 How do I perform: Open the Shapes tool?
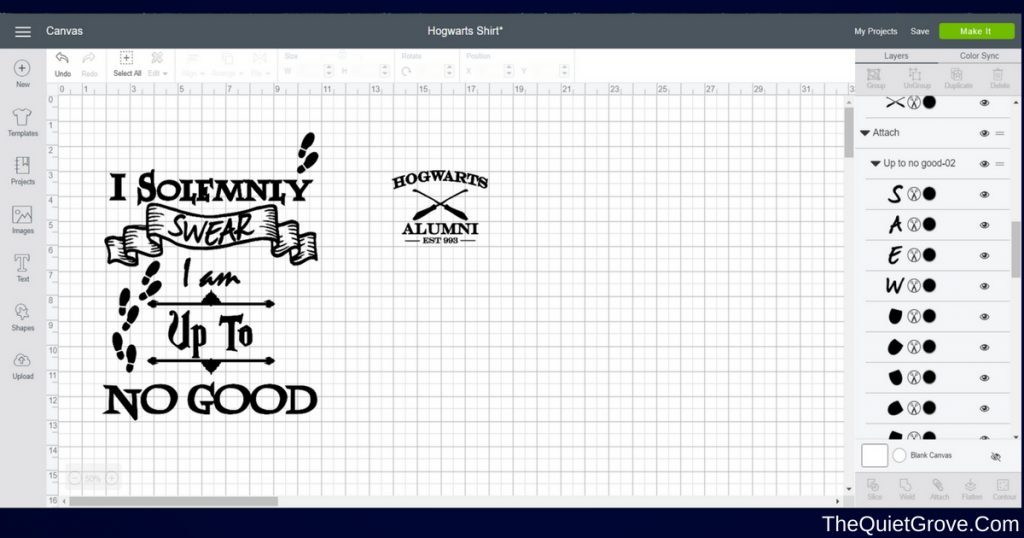point(22,317)
